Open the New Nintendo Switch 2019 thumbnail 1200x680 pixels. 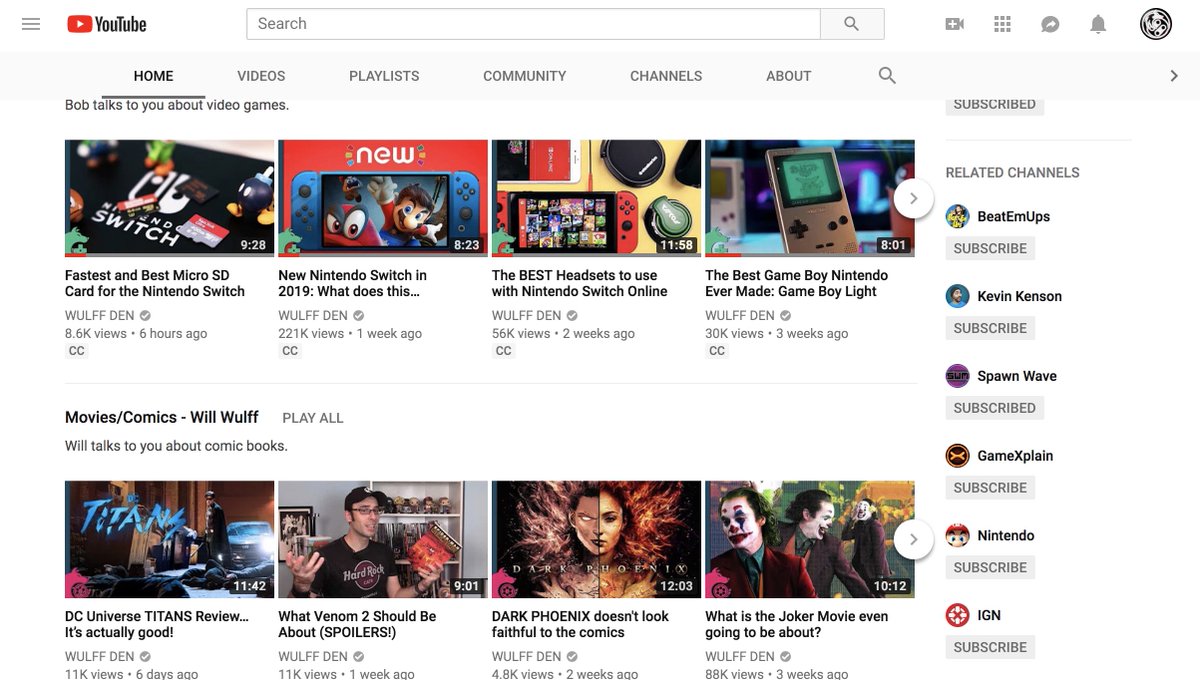coord(383,198)
